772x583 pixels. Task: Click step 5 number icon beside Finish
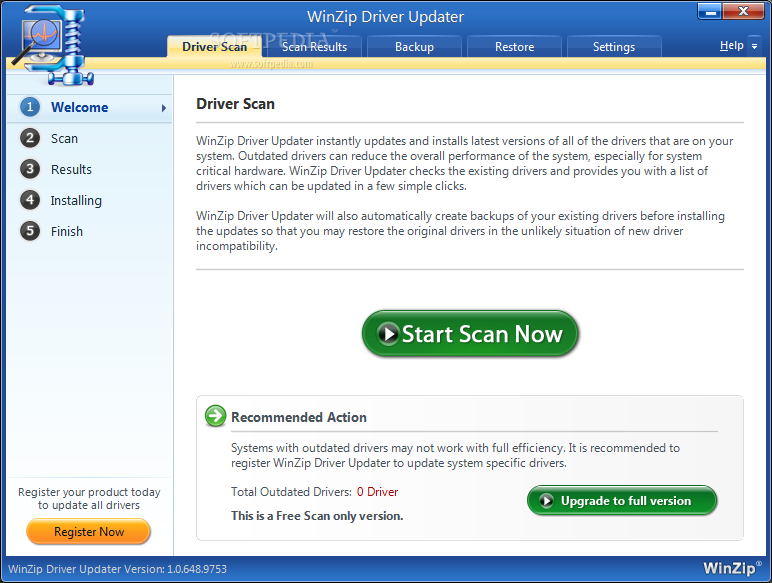[x=30, y=231]
